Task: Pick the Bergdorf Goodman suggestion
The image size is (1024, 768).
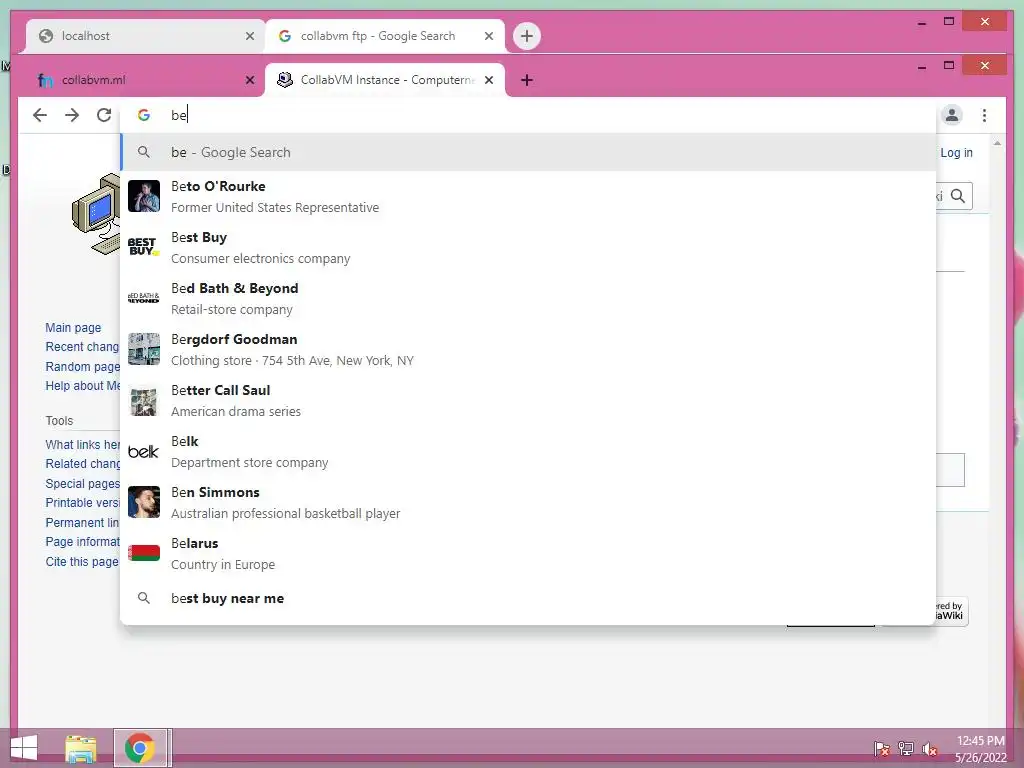Action: tap(528, 349)
